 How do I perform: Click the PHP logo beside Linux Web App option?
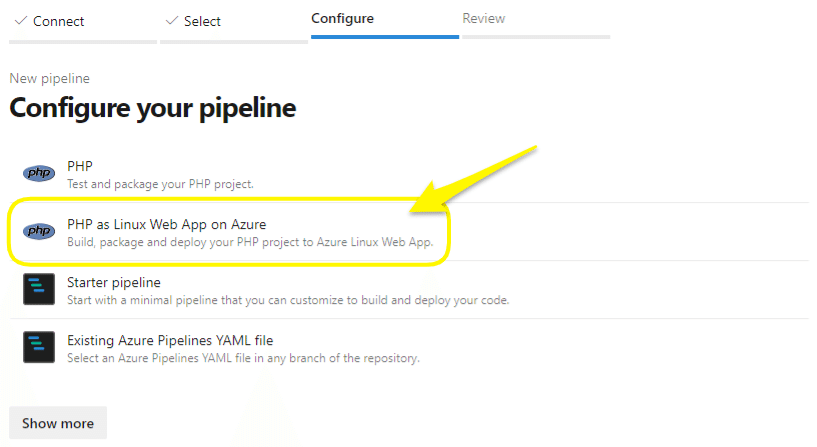[38, 232]
